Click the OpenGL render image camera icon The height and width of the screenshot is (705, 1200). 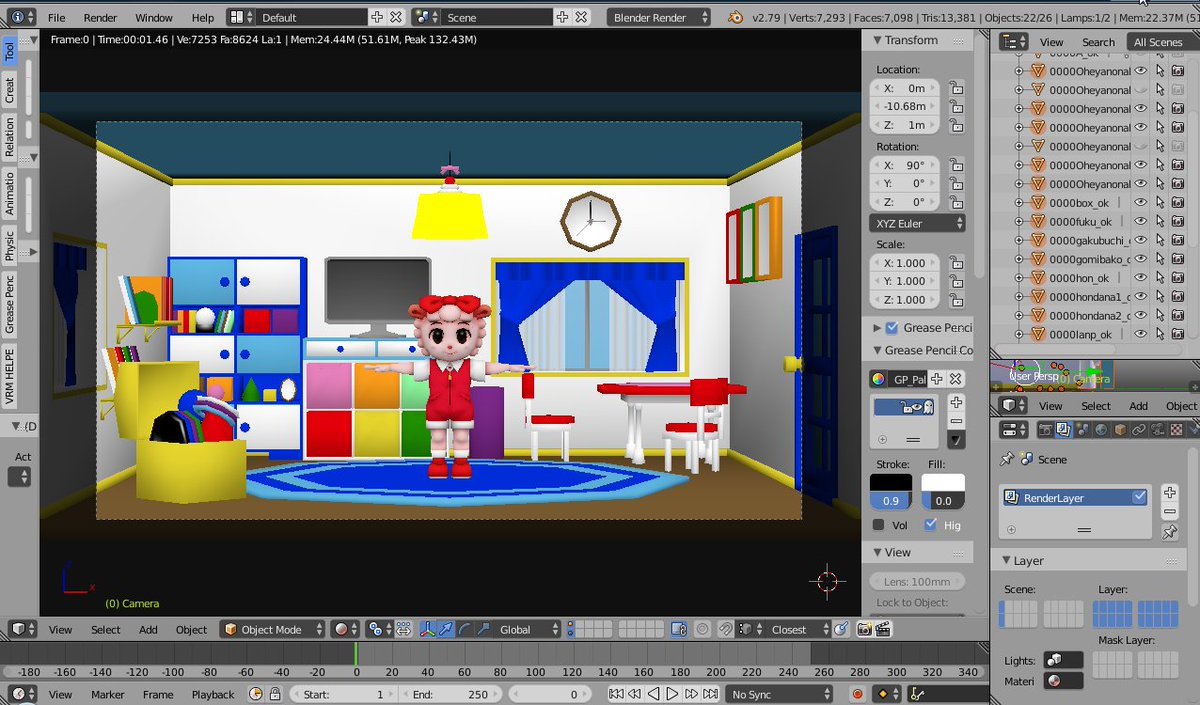tap(862, 629)
